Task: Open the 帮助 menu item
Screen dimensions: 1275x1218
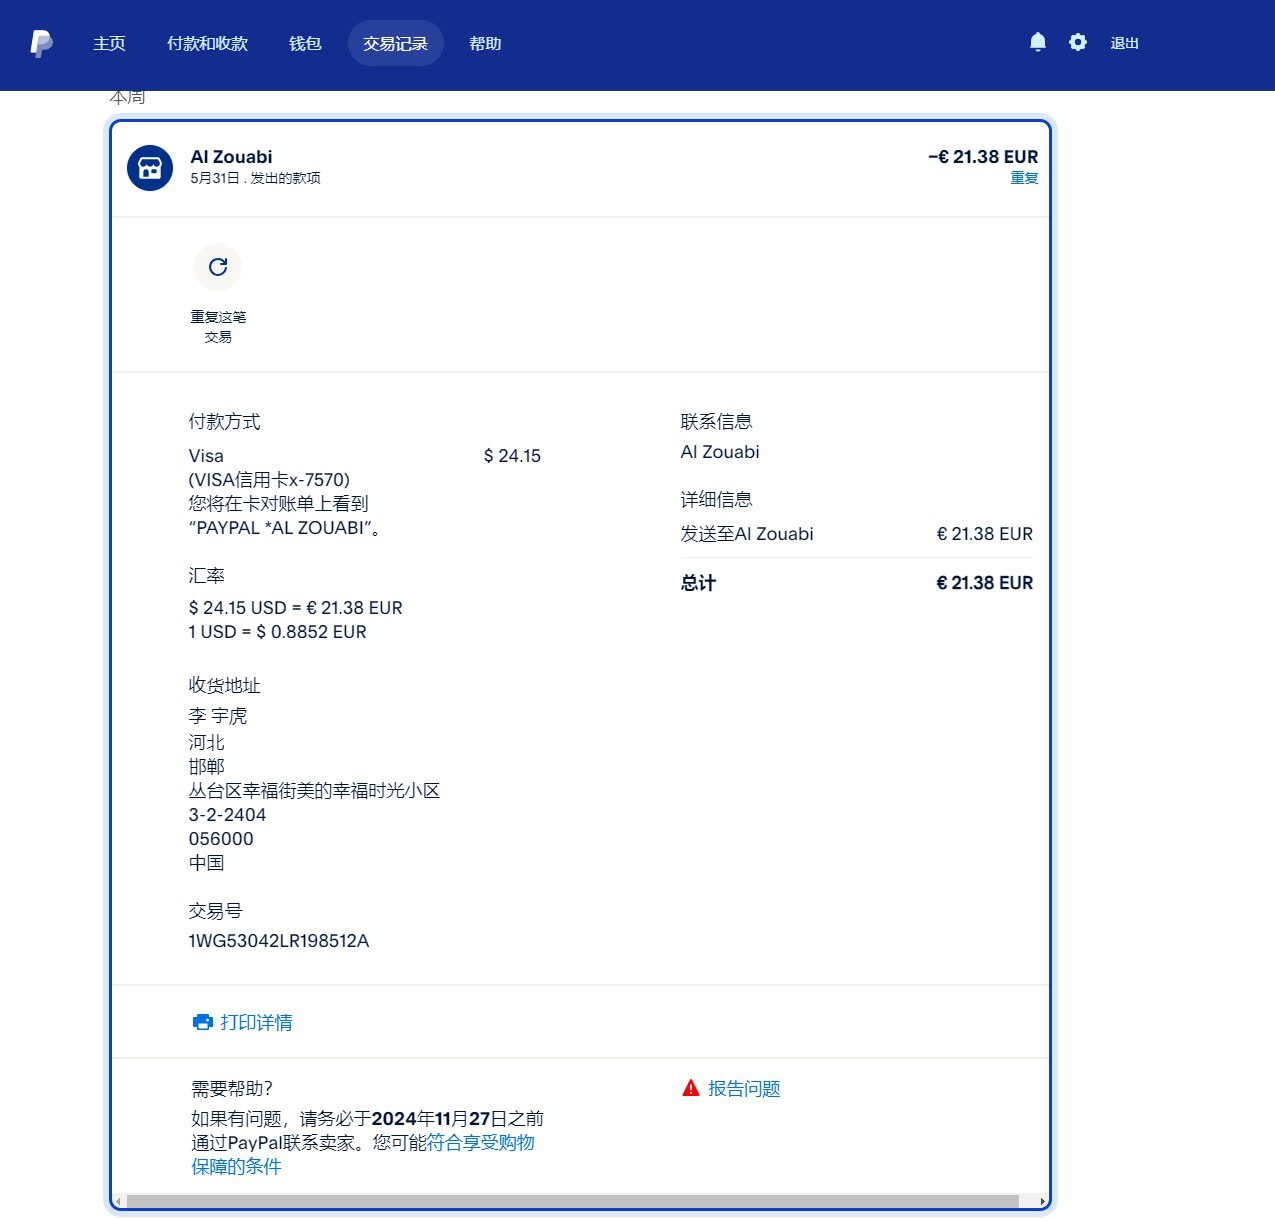Action: pos(485,43)
